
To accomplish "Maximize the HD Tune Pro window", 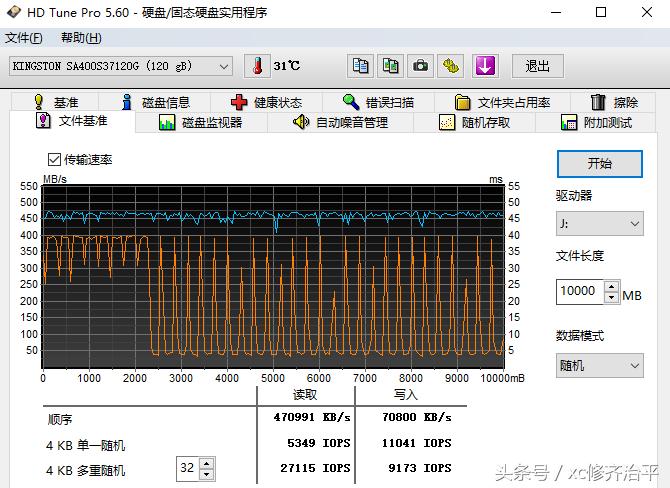I will pos(601,12).
